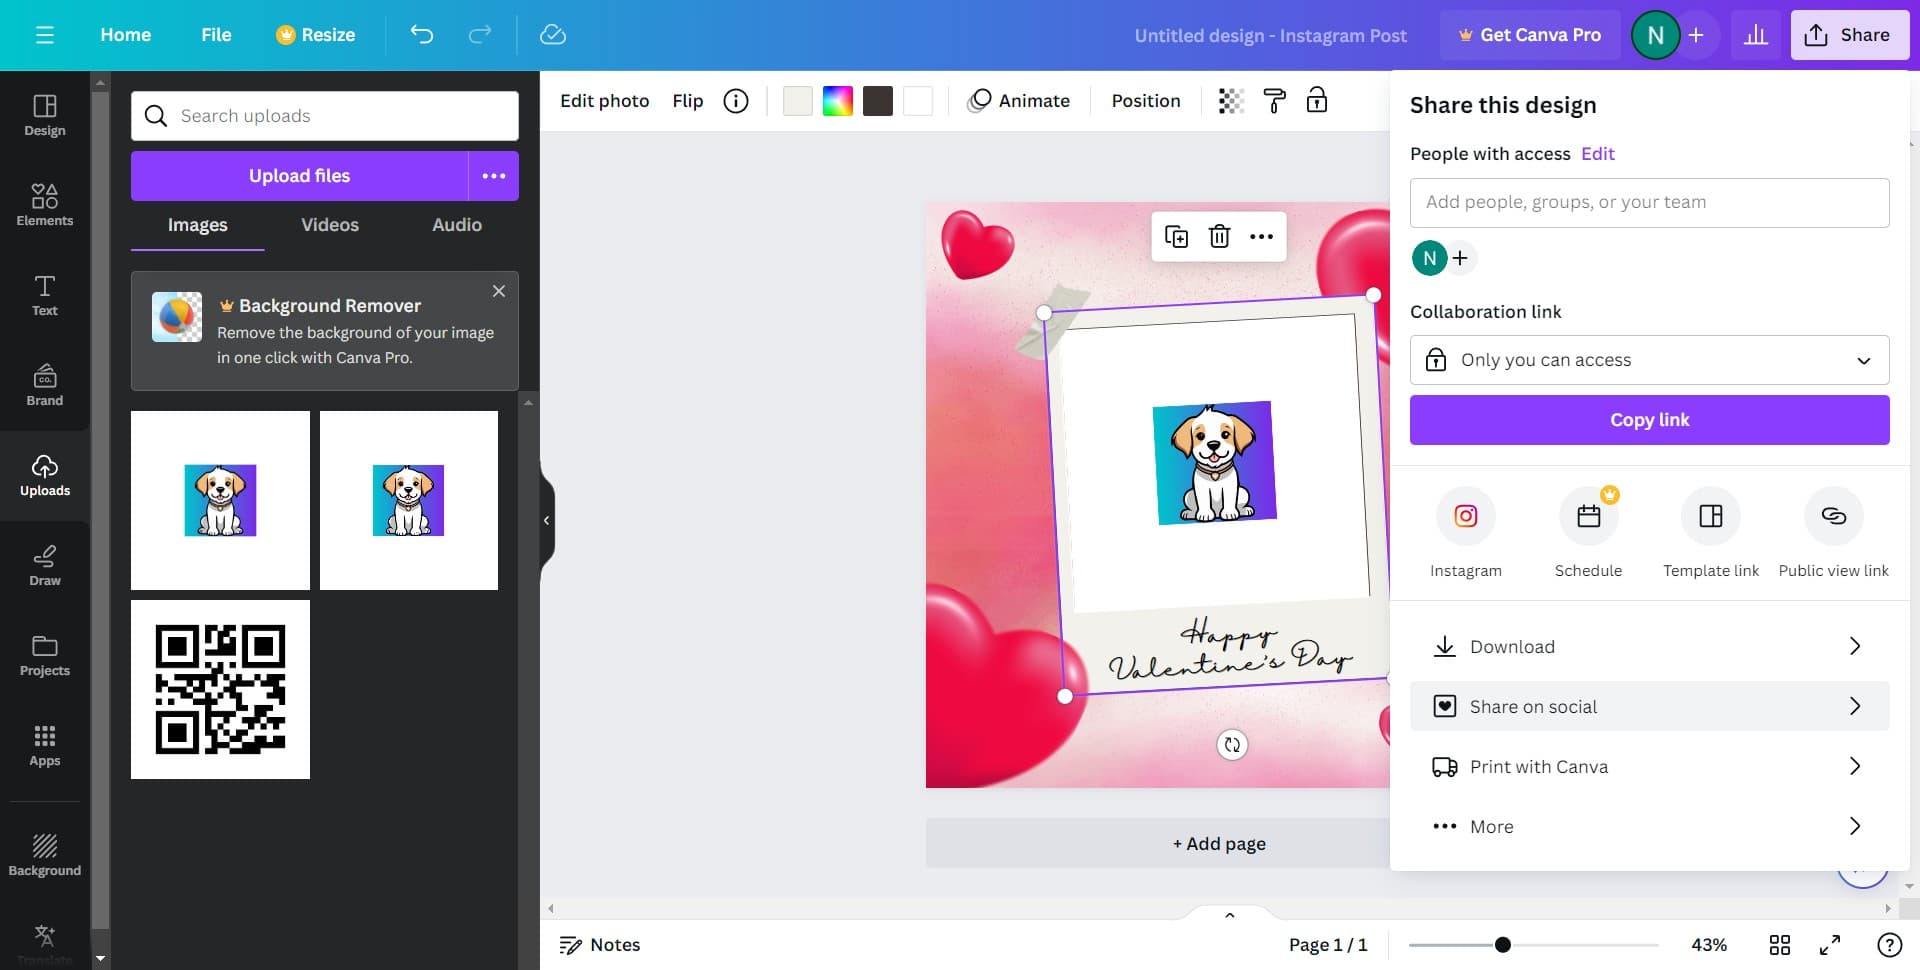The image size is (1920, 970).
Task: Click the Instagram share icon
Action: pyautogui.click(x=1465, y=516)
